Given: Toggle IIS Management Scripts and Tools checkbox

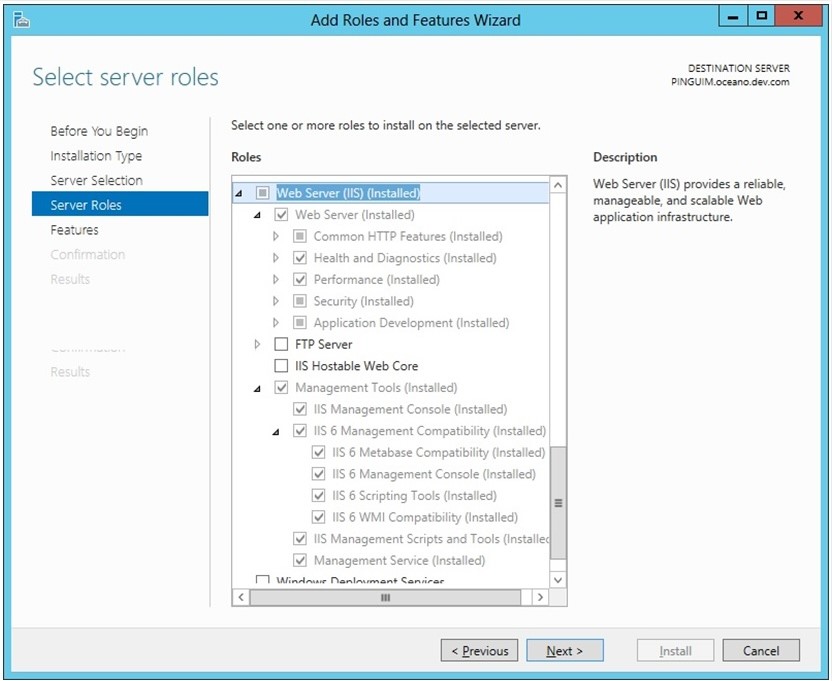Looking at the screenshot, I should tap(300, 539).
